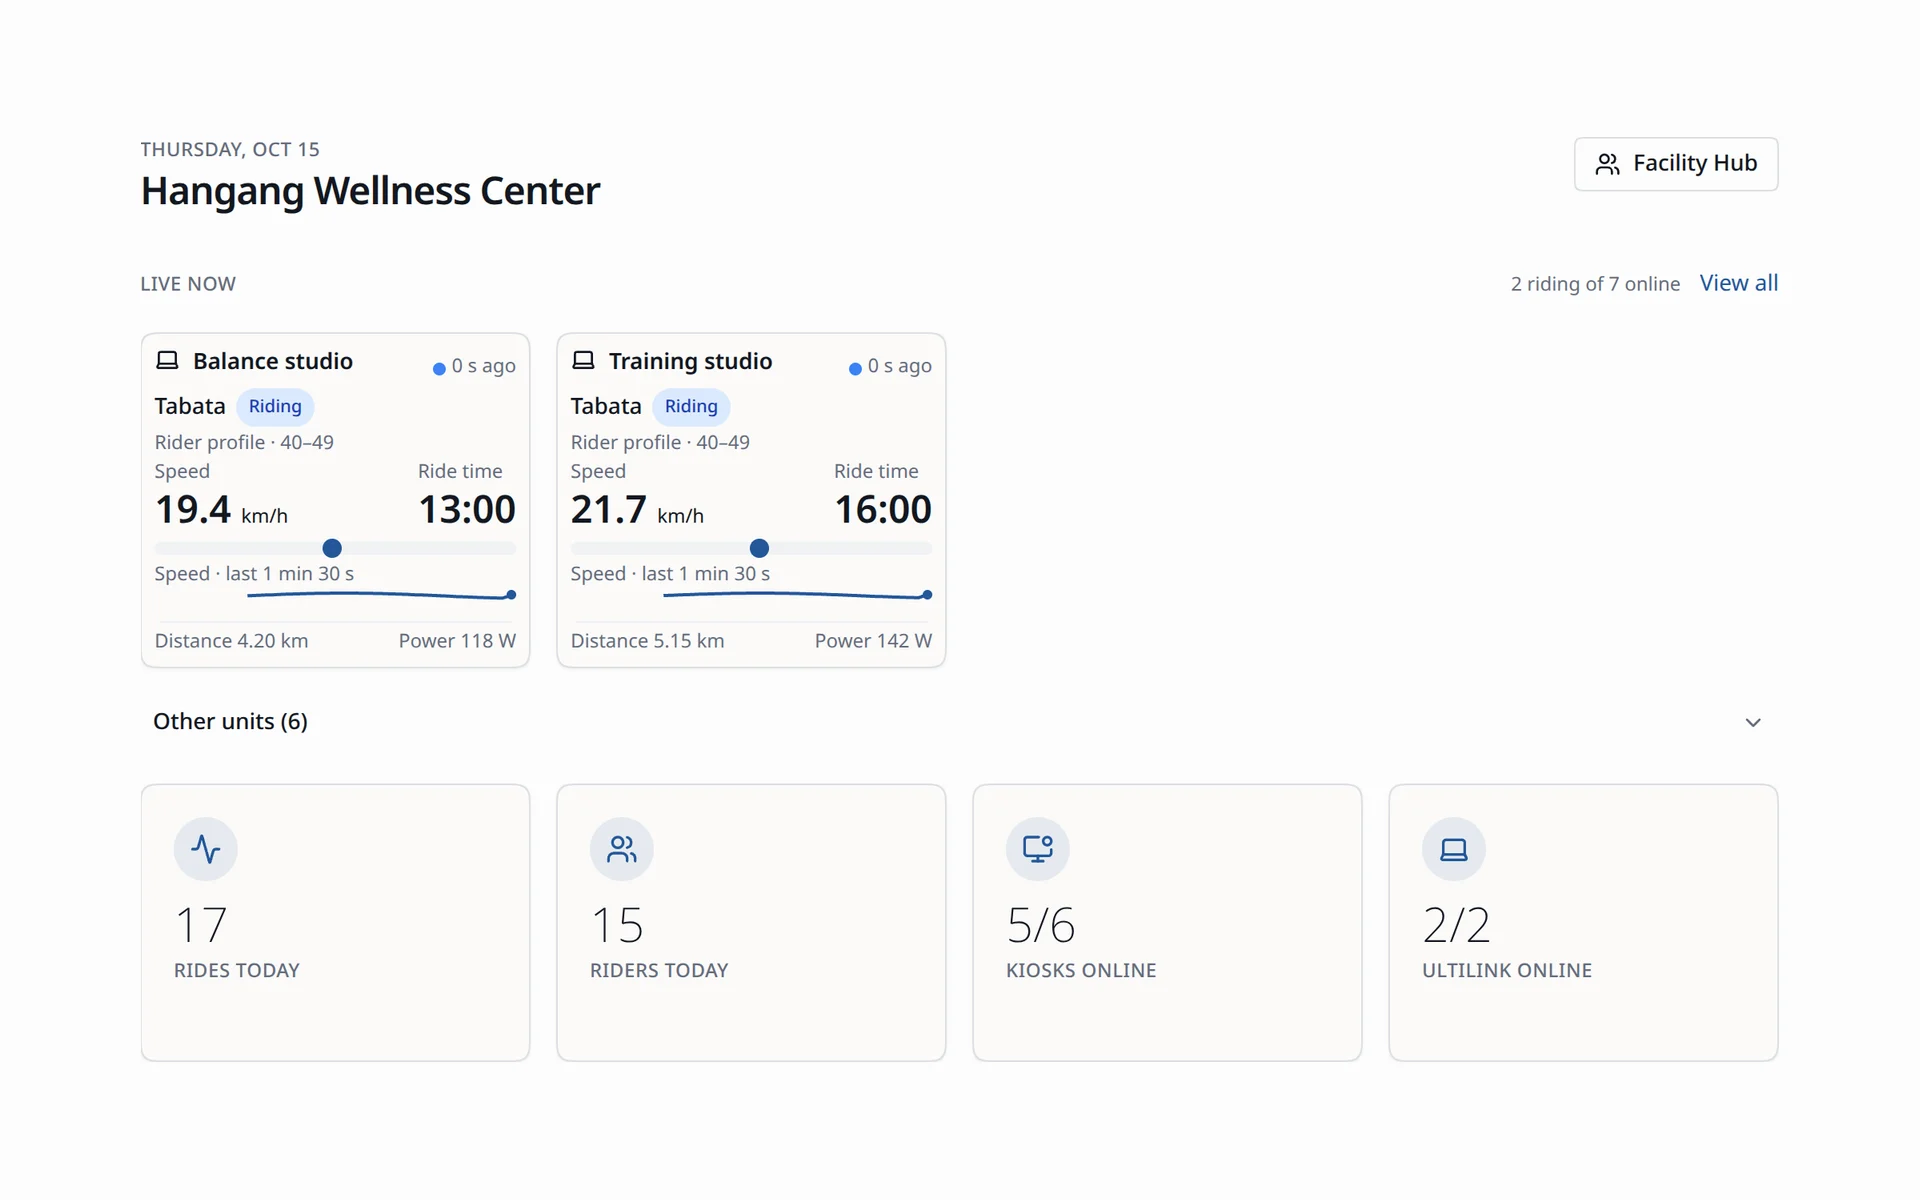Click the activity pulse icon for Rides Today
The width and height of the screenshot is (1920, 1200).
point(206,849)
